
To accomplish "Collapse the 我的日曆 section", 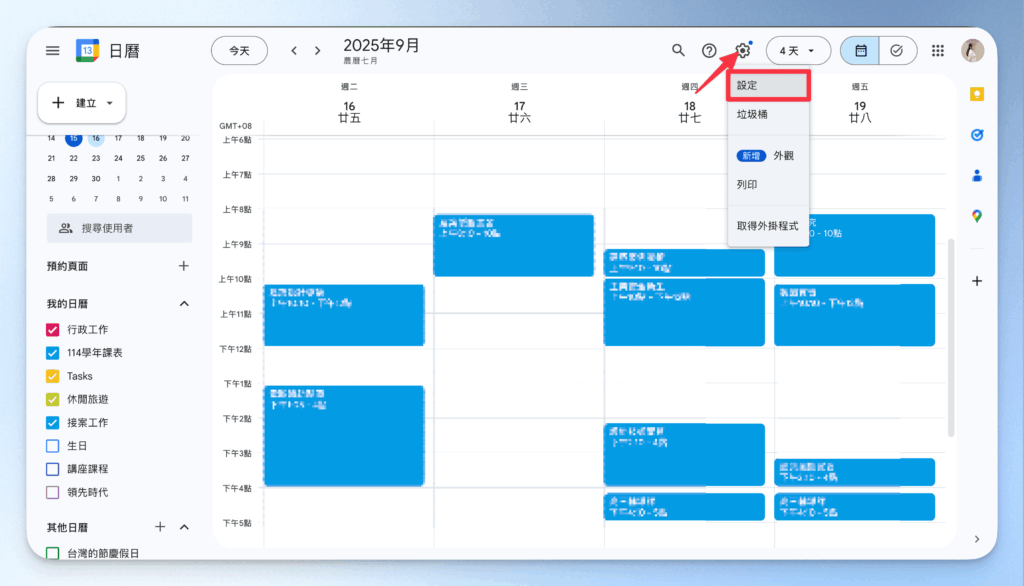I will coord(184,303).
